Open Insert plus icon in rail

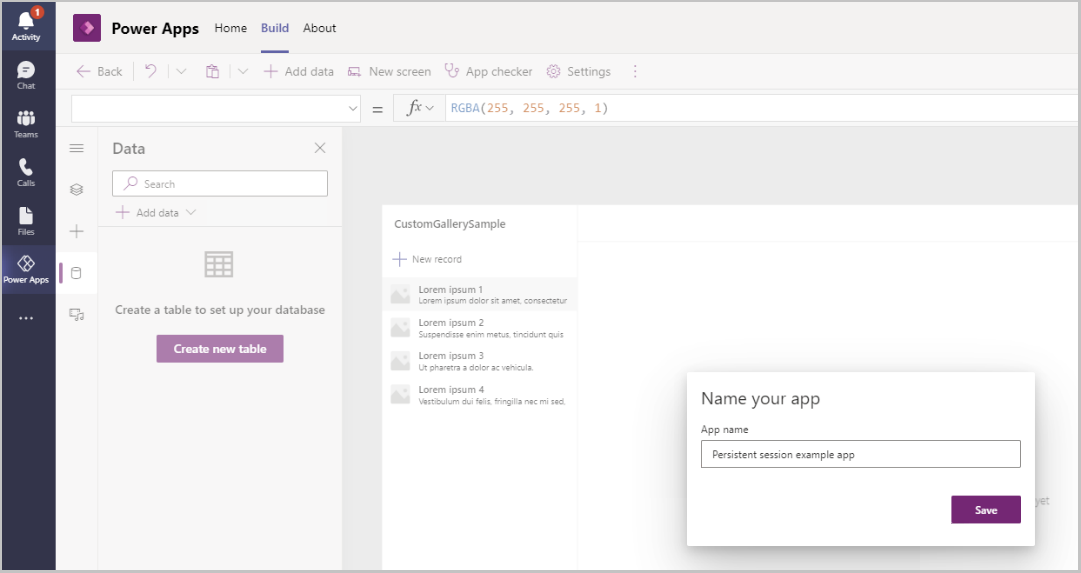77,231
